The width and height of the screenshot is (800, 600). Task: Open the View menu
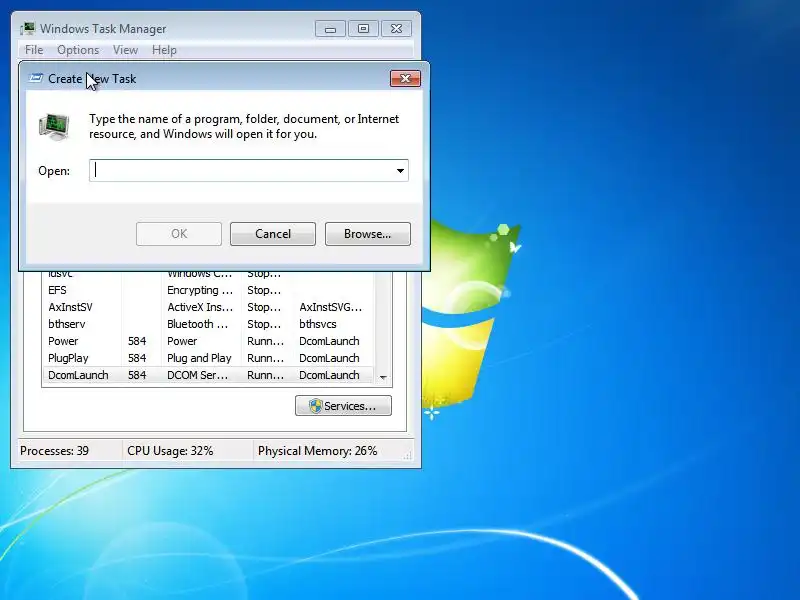(x=126, y=50)
